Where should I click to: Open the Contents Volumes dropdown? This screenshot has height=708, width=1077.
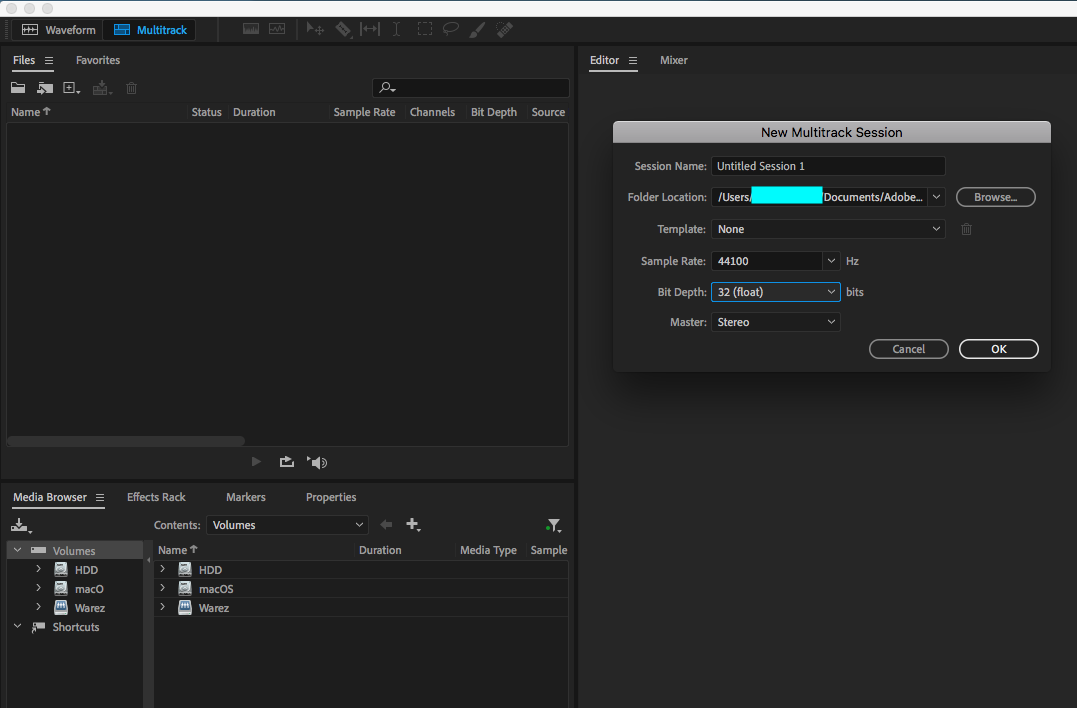tap(287, 525)
